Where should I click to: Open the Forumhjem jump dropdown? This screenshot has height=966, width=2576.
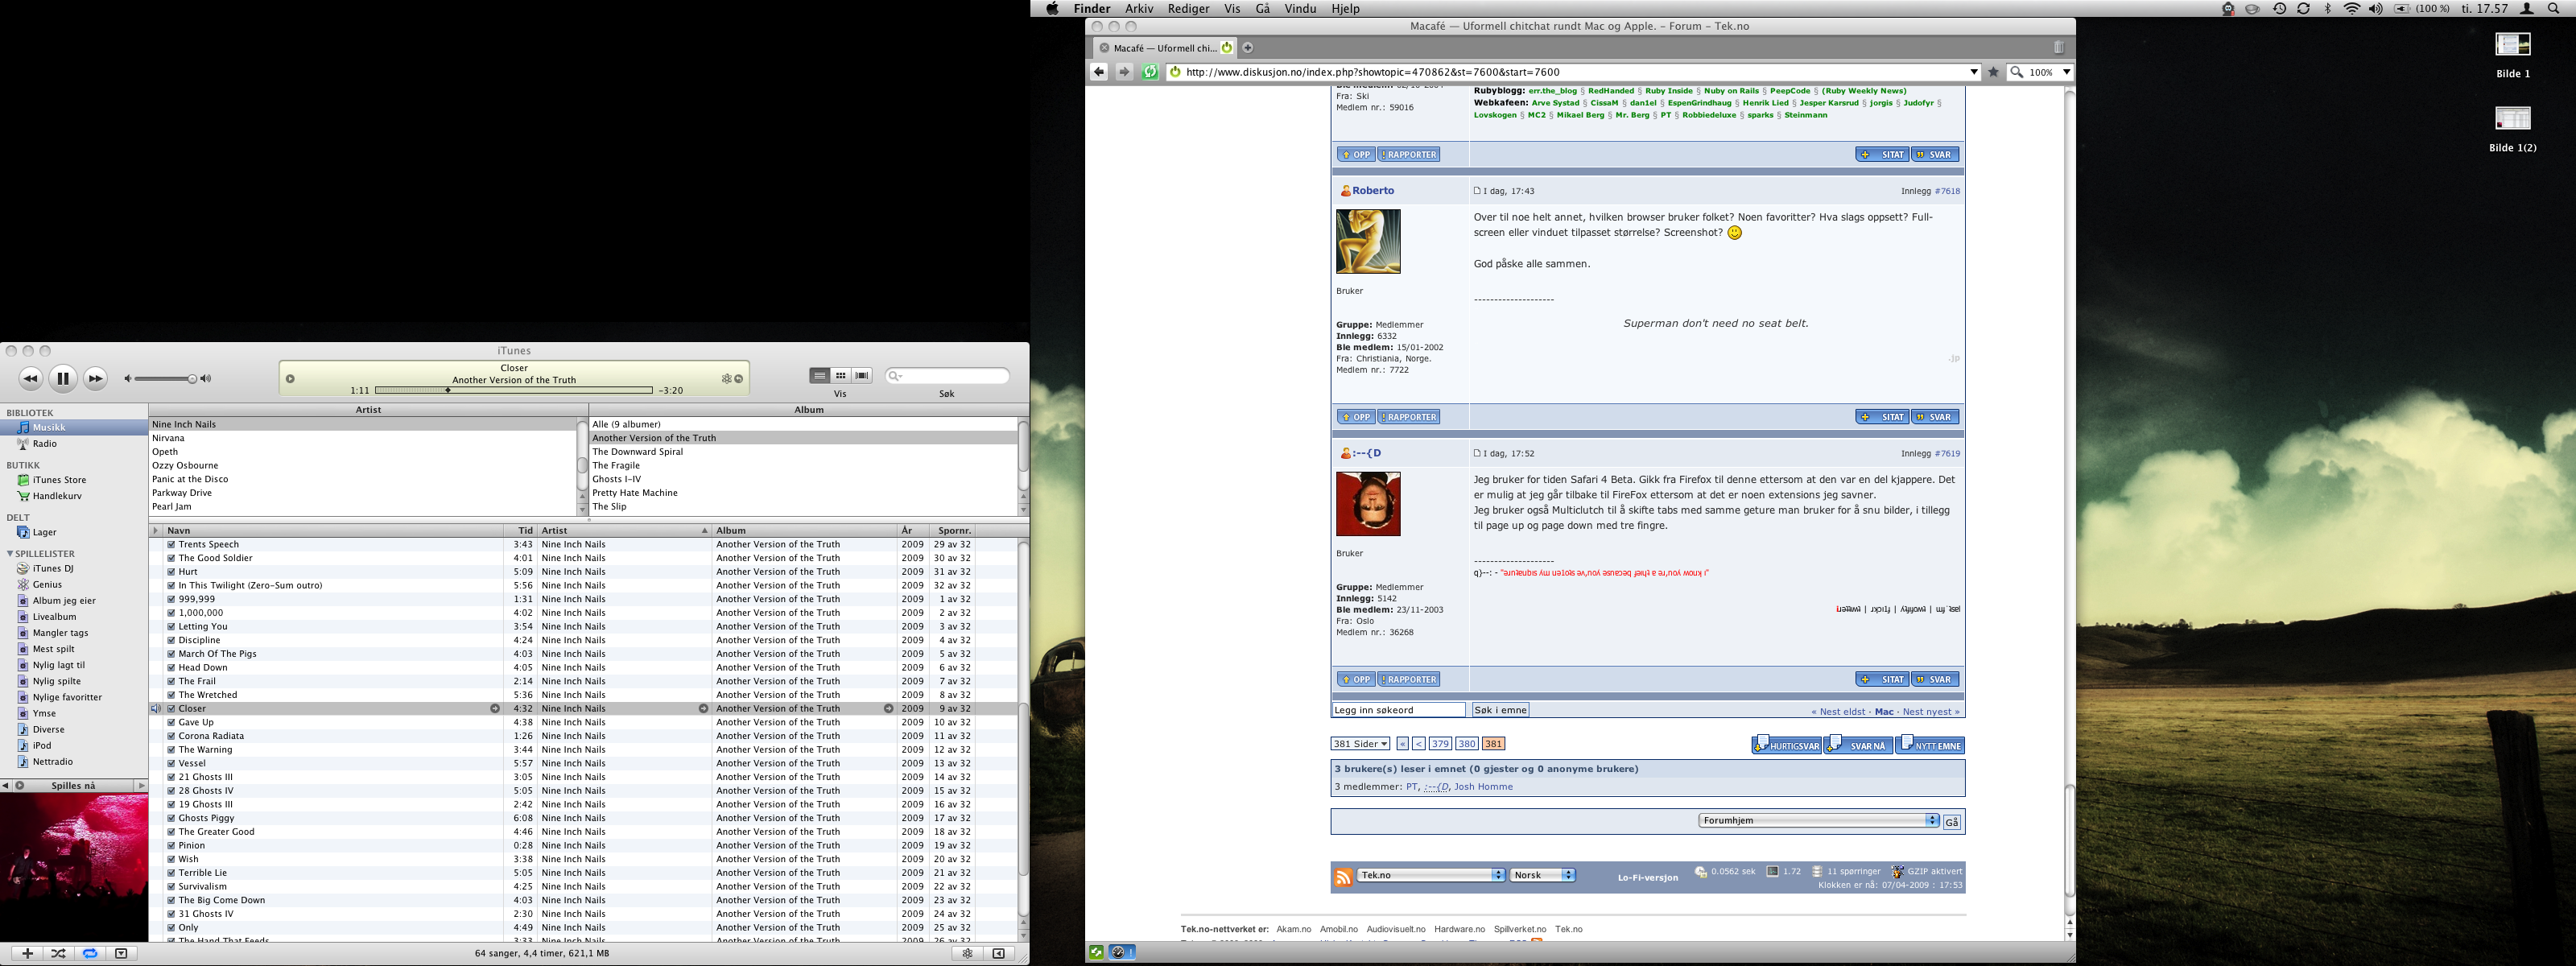pos(1819,821)
